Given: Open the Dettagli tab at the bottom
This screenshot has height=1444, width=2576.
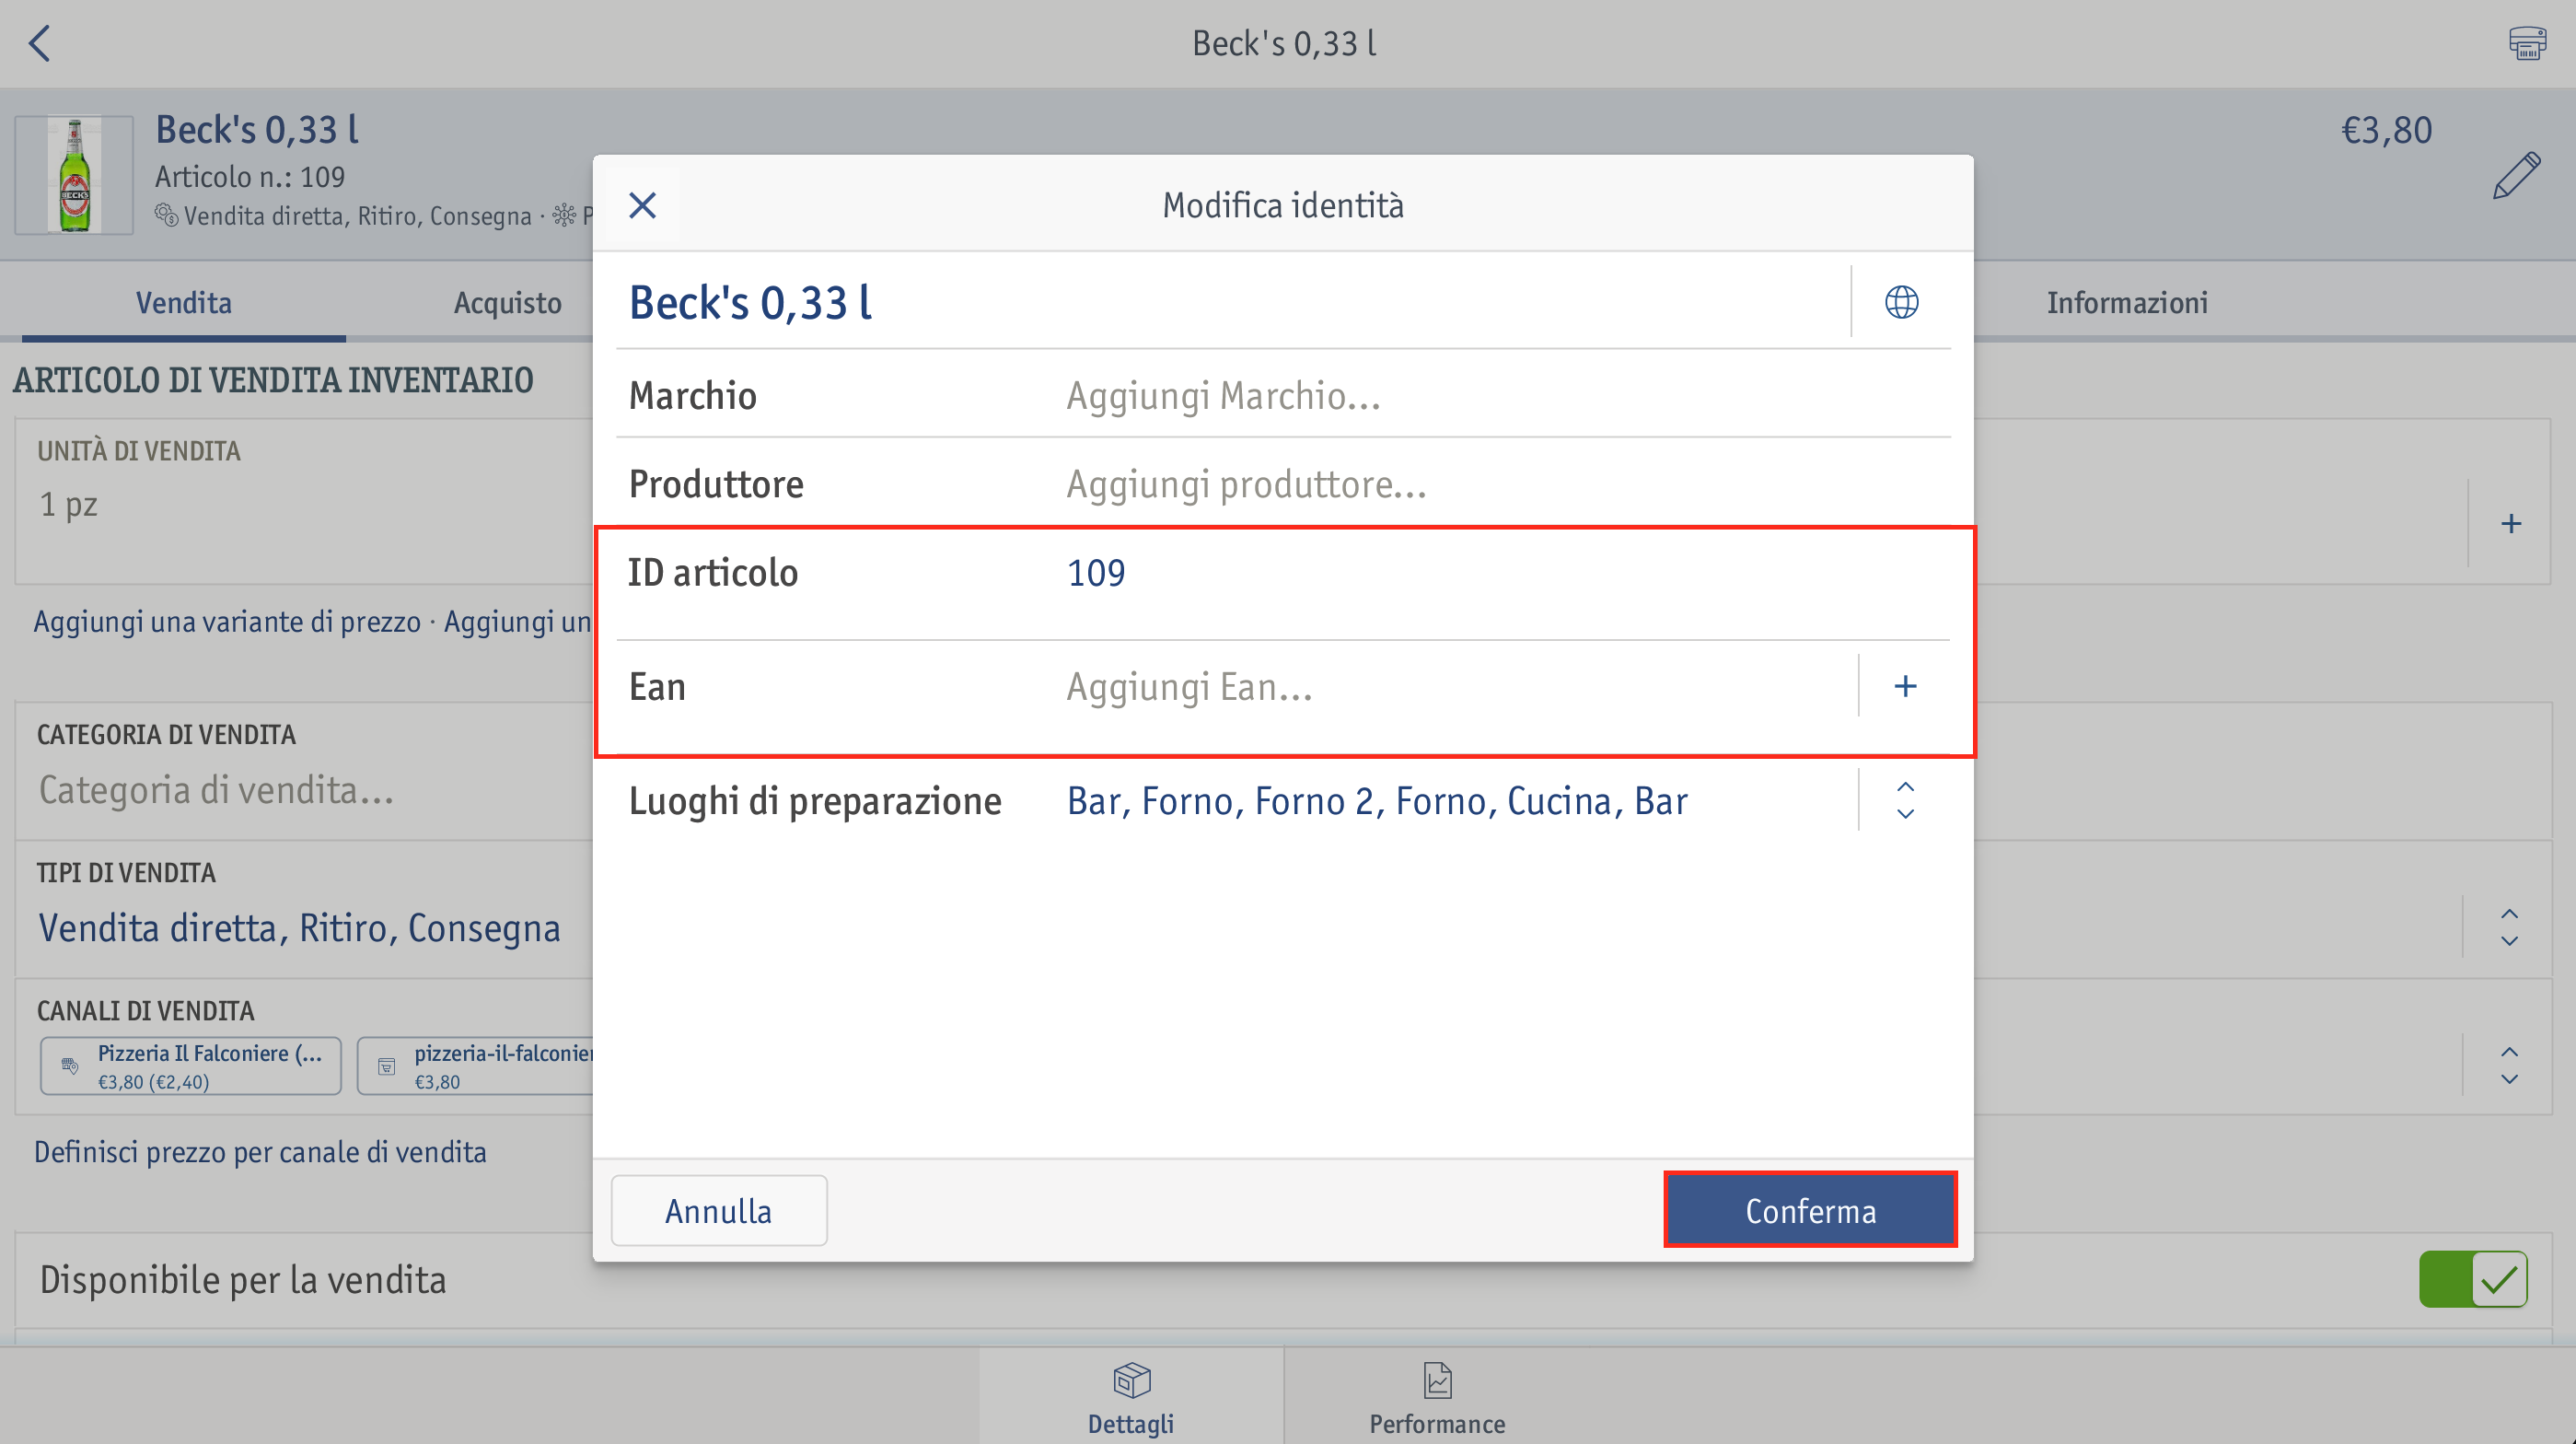Looking at the screenshot, I should point(1131,1397).
